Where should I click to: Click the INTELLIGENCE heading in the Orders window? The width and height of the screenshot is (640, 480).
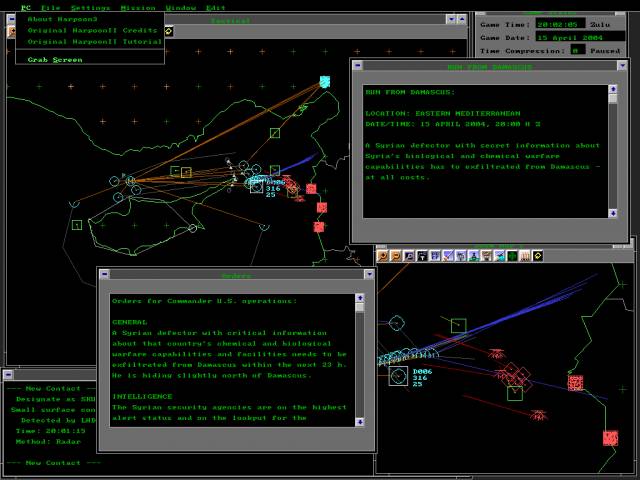tap(142, 396)
